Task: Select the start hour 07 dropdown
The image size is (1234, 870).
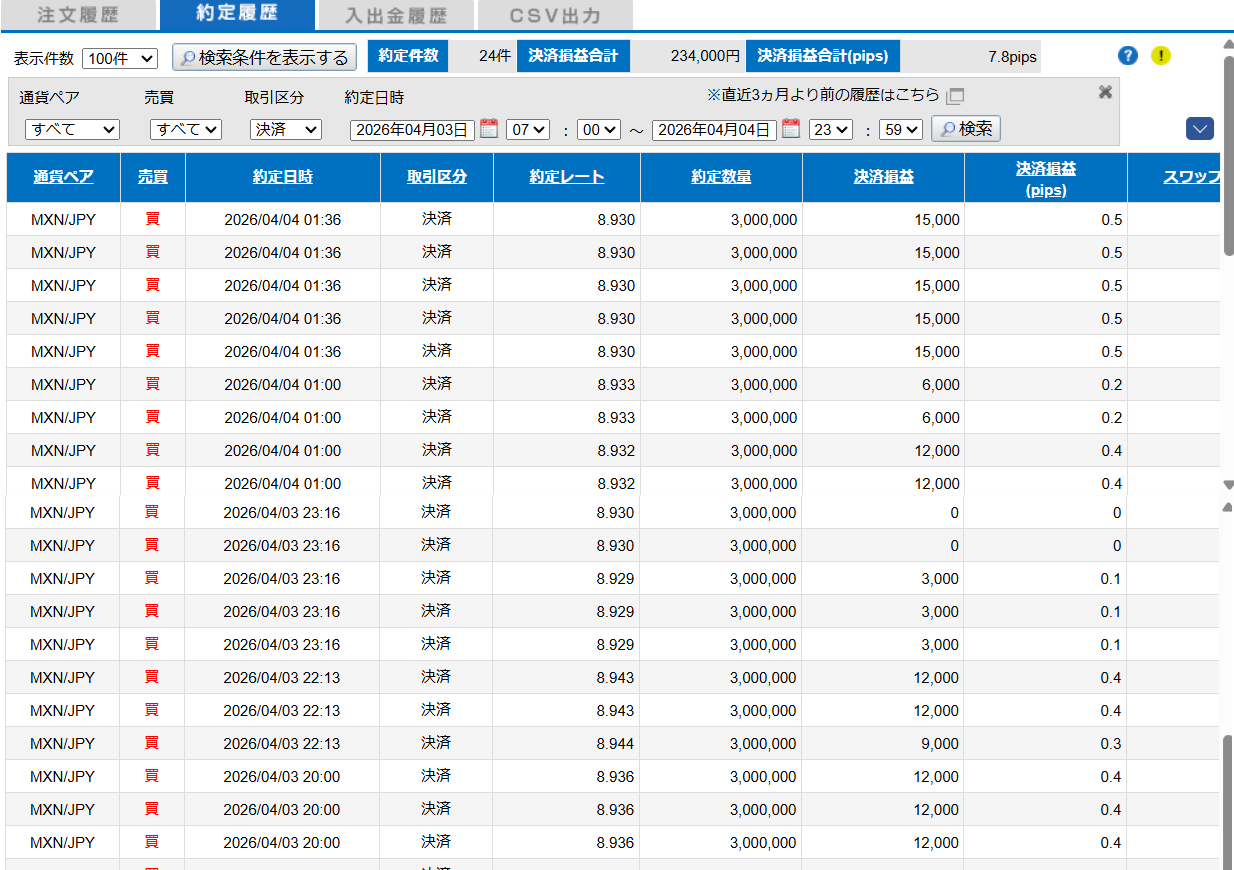Action: 528,130
